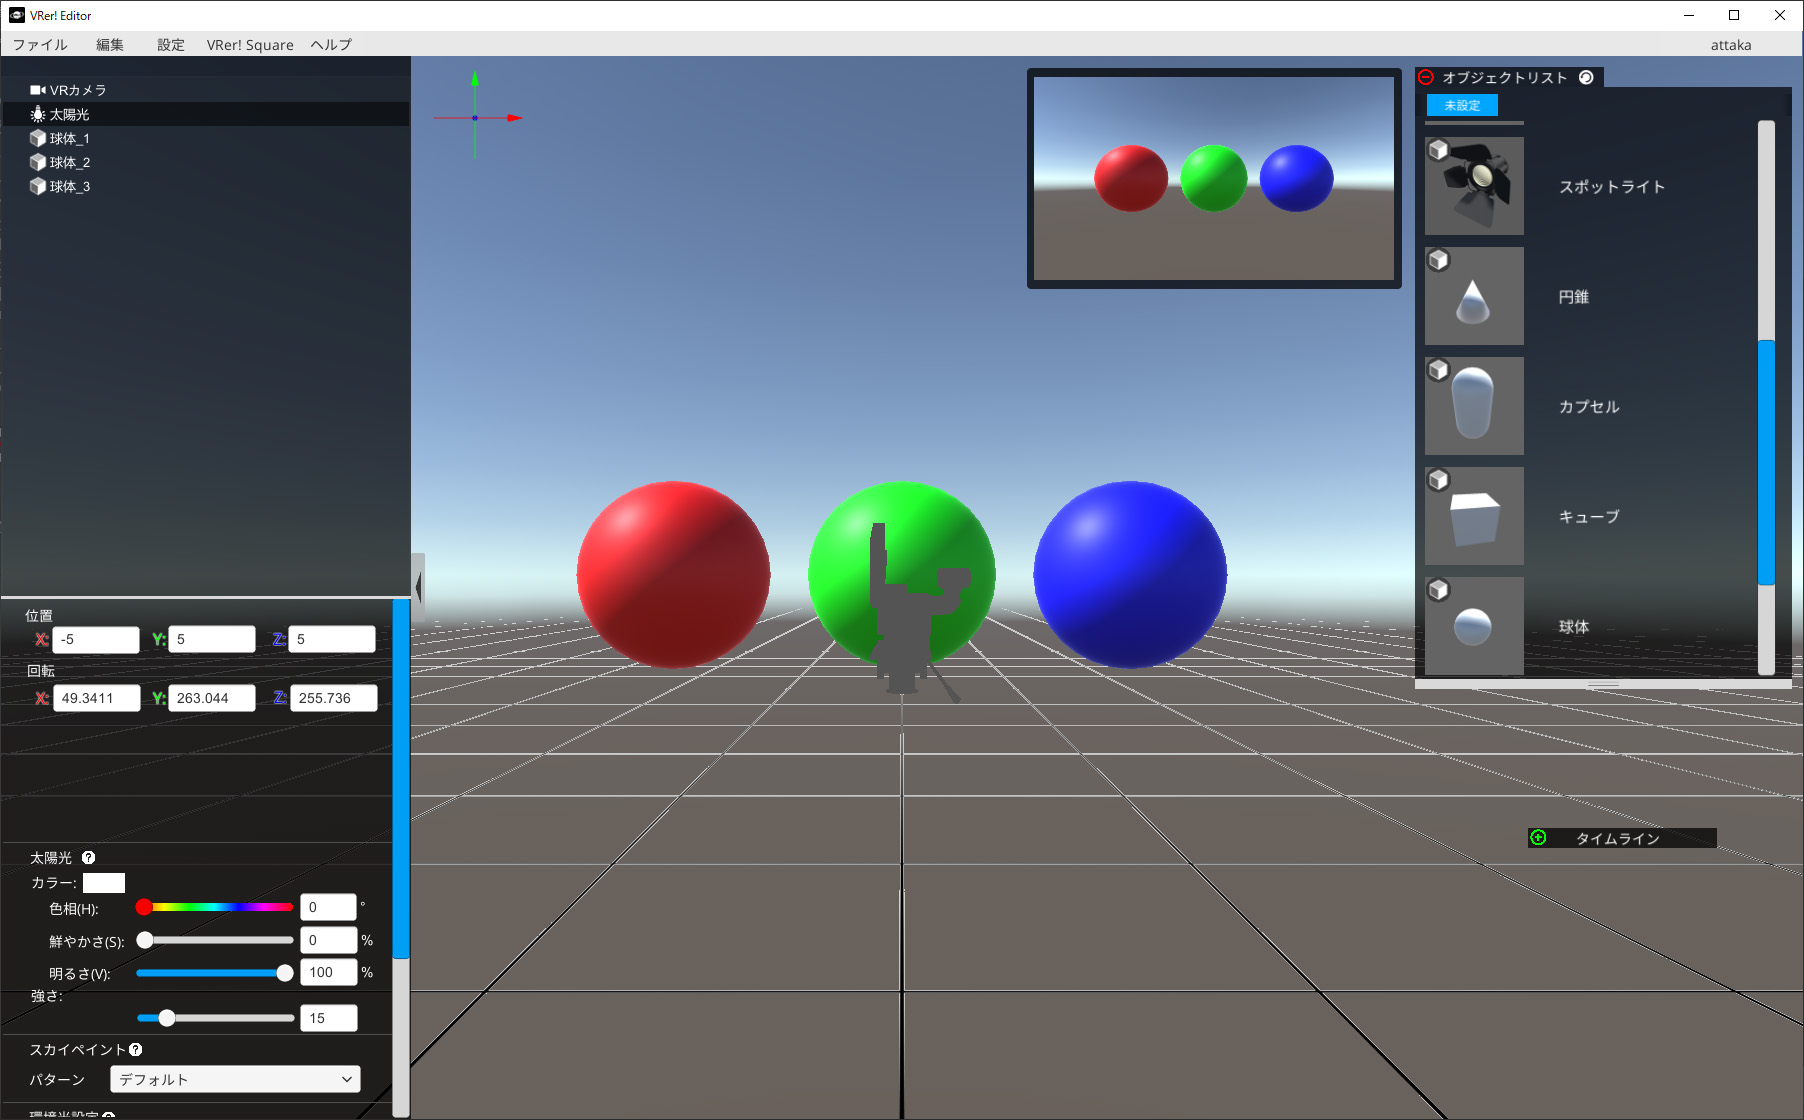This screenshot has width=1804, height=1120.
Task: Click the attaka account name
Action: [x=1731, y=44]
